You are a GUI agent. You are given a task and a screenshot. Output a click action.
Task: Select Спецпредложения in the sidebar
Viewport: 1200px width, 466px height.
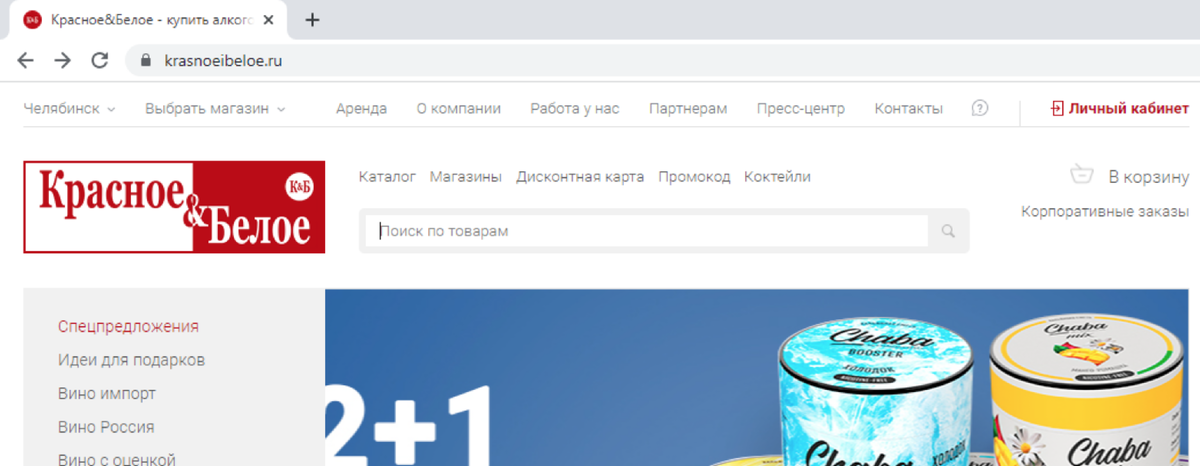[128, 326]
